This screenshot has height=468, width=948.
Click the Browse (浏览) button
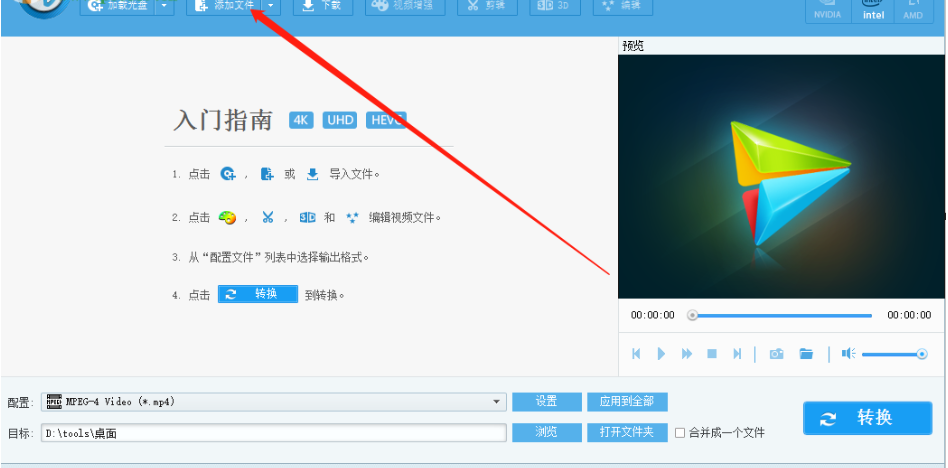pyautogui.click(x=547, y=432)
